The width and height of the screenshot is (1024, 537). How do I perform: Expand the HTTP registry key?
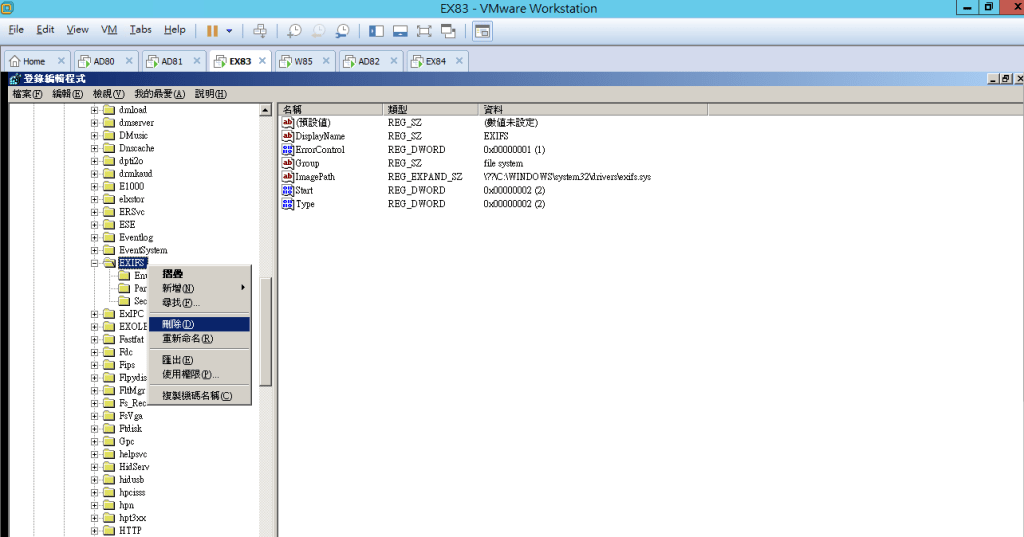click(95, 531)
